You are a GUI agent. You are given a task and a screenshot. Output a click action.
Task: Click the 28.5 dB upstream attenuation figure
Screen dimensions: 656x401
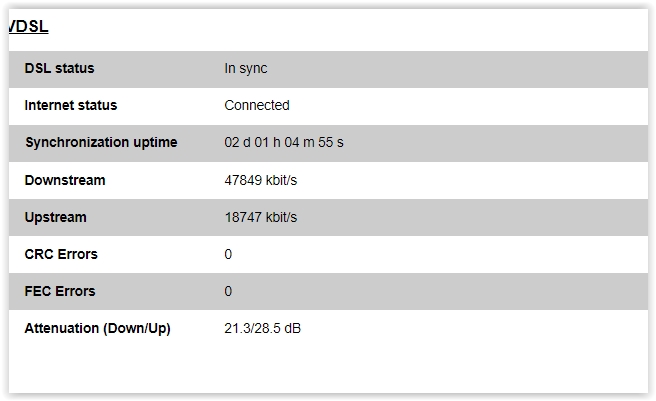coord(277,328)
